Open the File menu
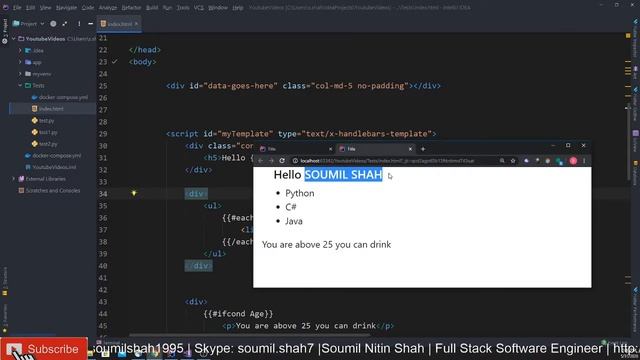This screenshot has width=640, height=360. (x=17, y=7)
